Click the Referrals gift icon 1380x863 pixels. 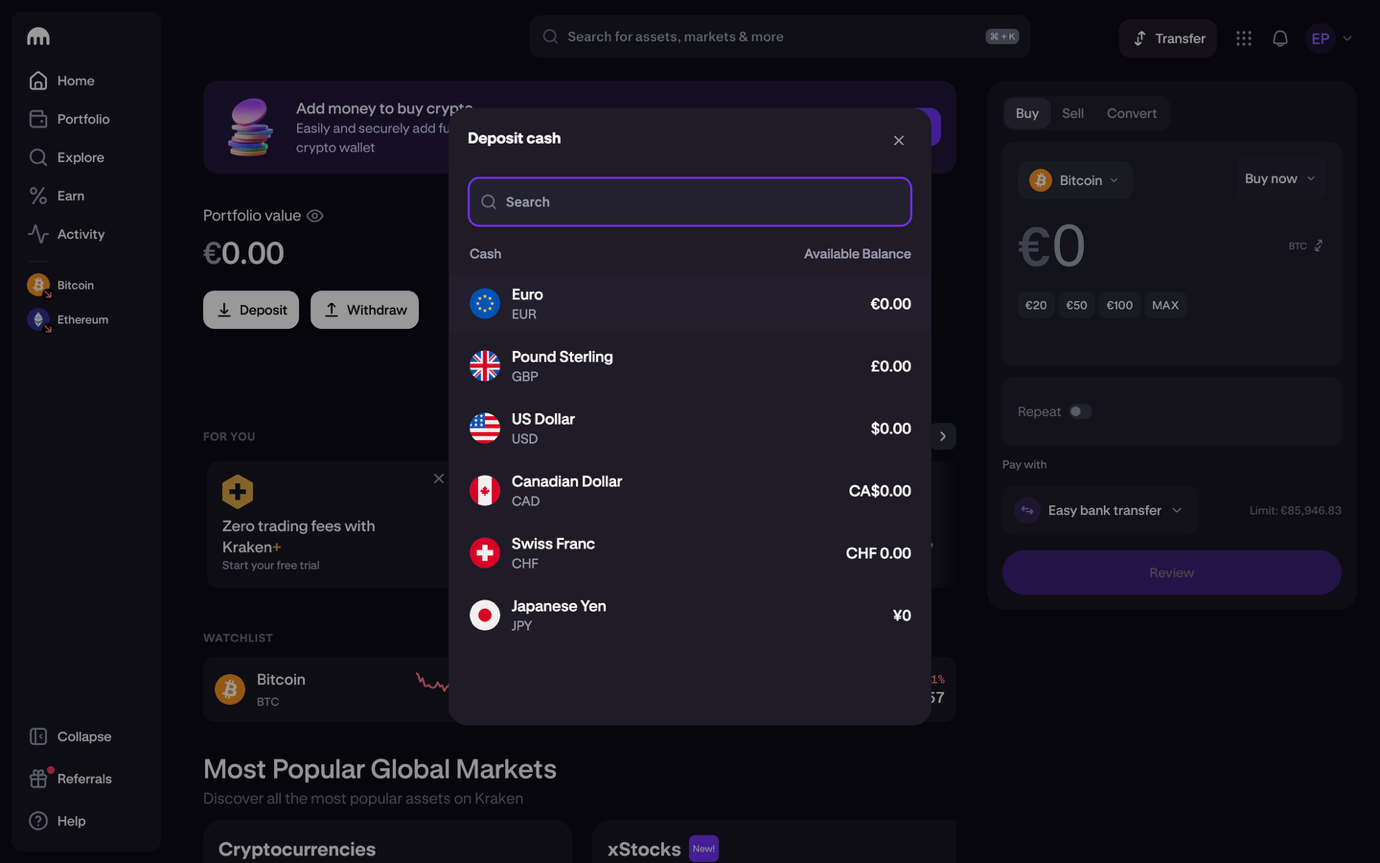pyautogui.click(x=38, y=778)
